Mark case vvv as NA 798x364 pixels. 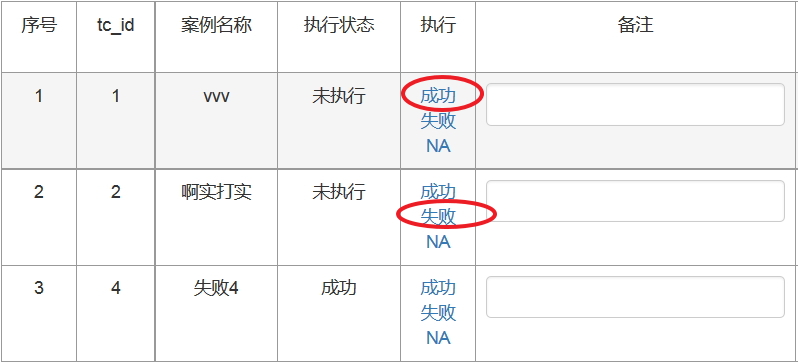(438, 146)
